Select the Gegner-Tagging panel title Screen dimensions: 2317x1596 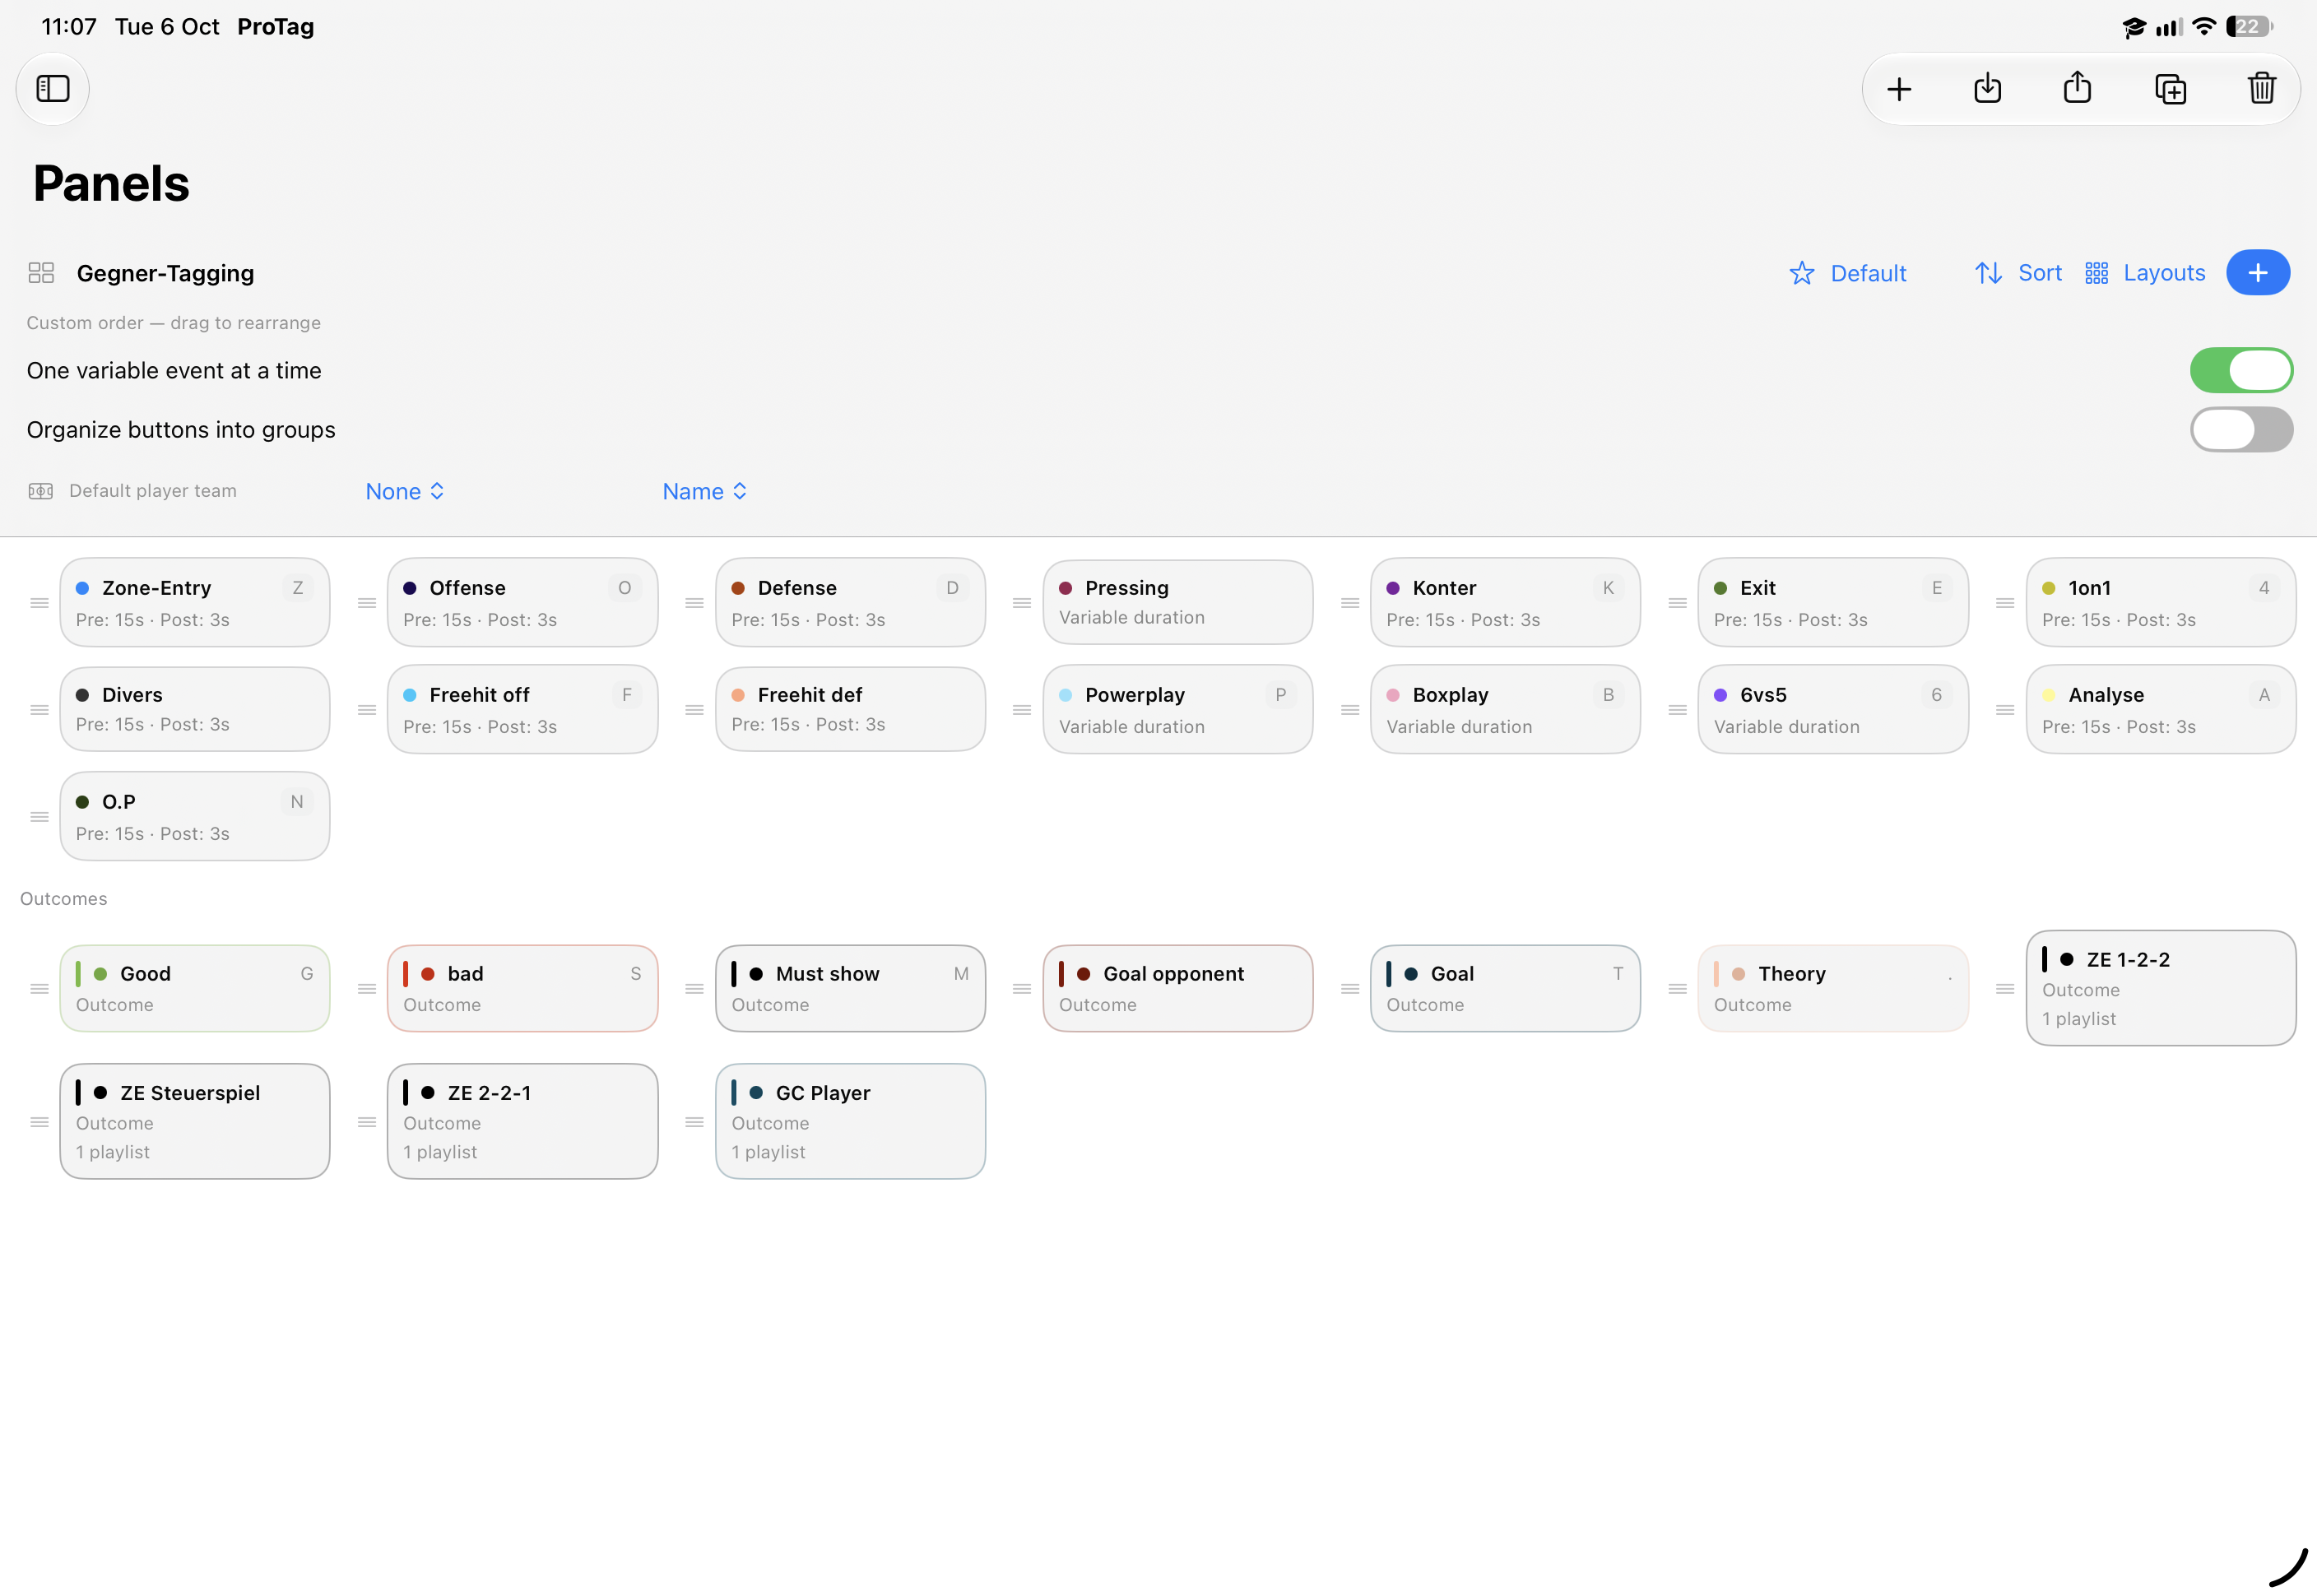coord(165,273)
